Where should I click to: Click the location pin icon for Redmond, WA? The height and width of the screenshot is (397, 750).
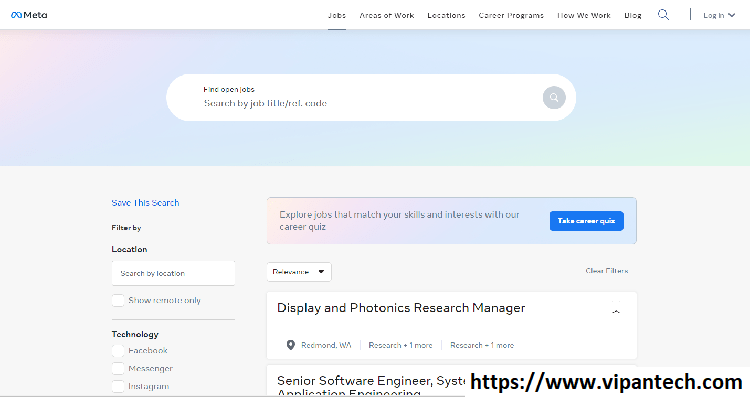click(290, 345)
